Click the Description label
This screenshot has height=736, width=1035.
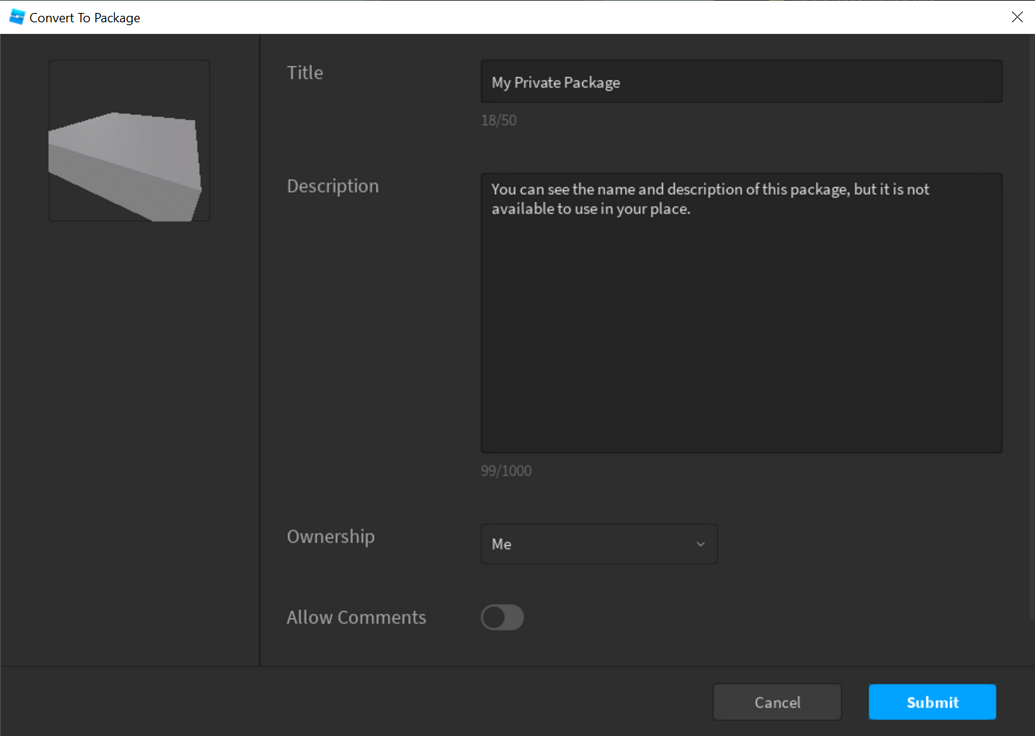(x=332, y=186)
